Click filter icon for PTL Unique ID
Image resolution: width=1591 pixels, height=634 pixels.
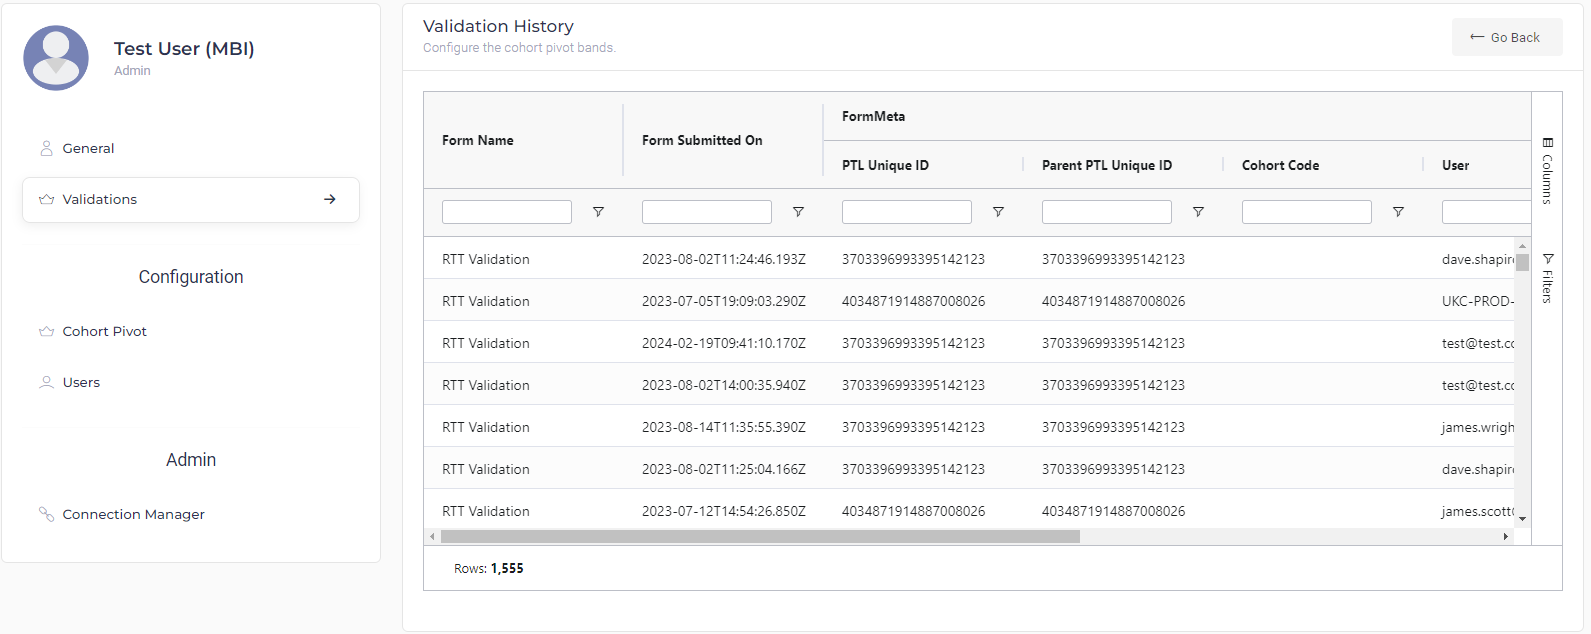(998, 212)
